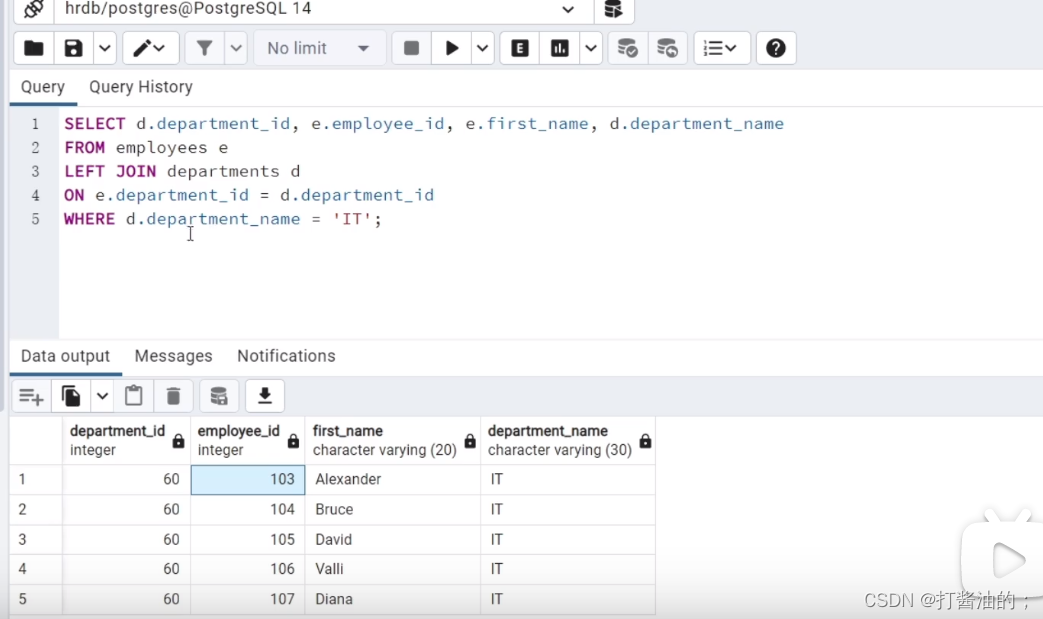Download results as file

click(x=265, y=397)
